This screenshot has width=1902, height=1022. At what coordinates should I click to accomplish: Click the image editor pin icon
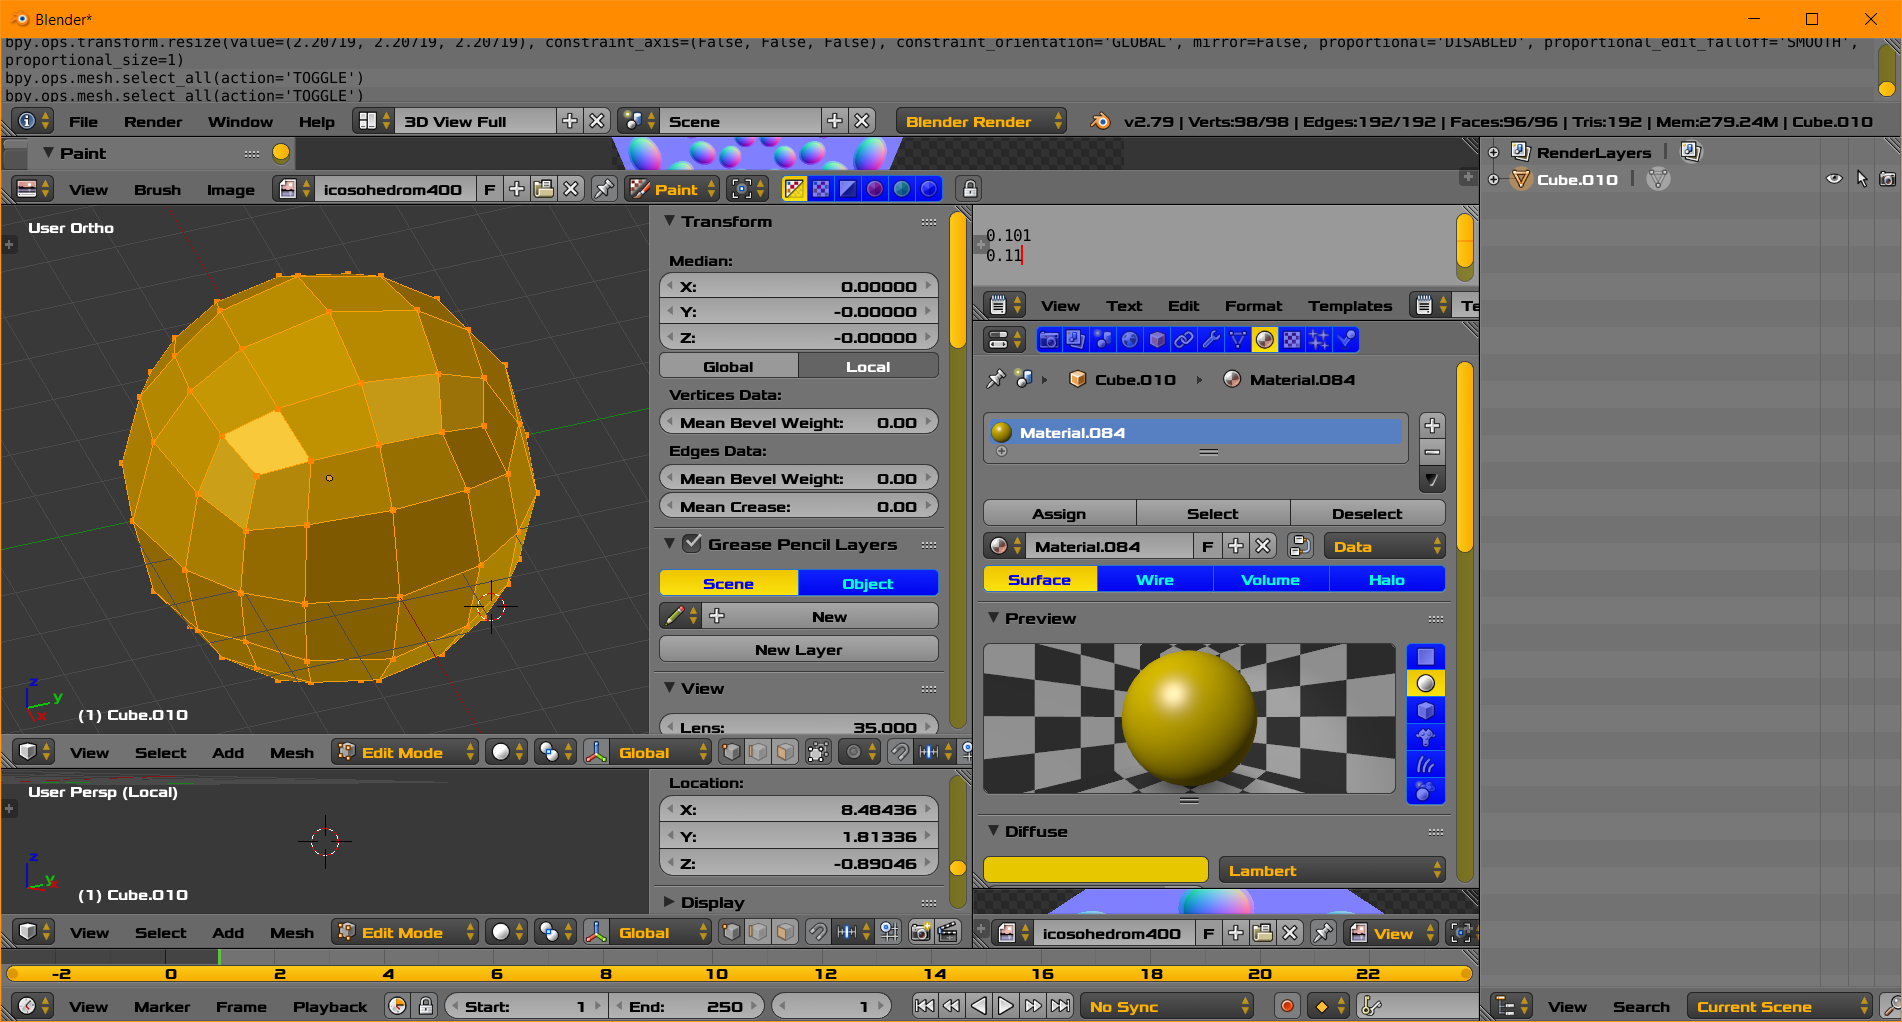604,189
